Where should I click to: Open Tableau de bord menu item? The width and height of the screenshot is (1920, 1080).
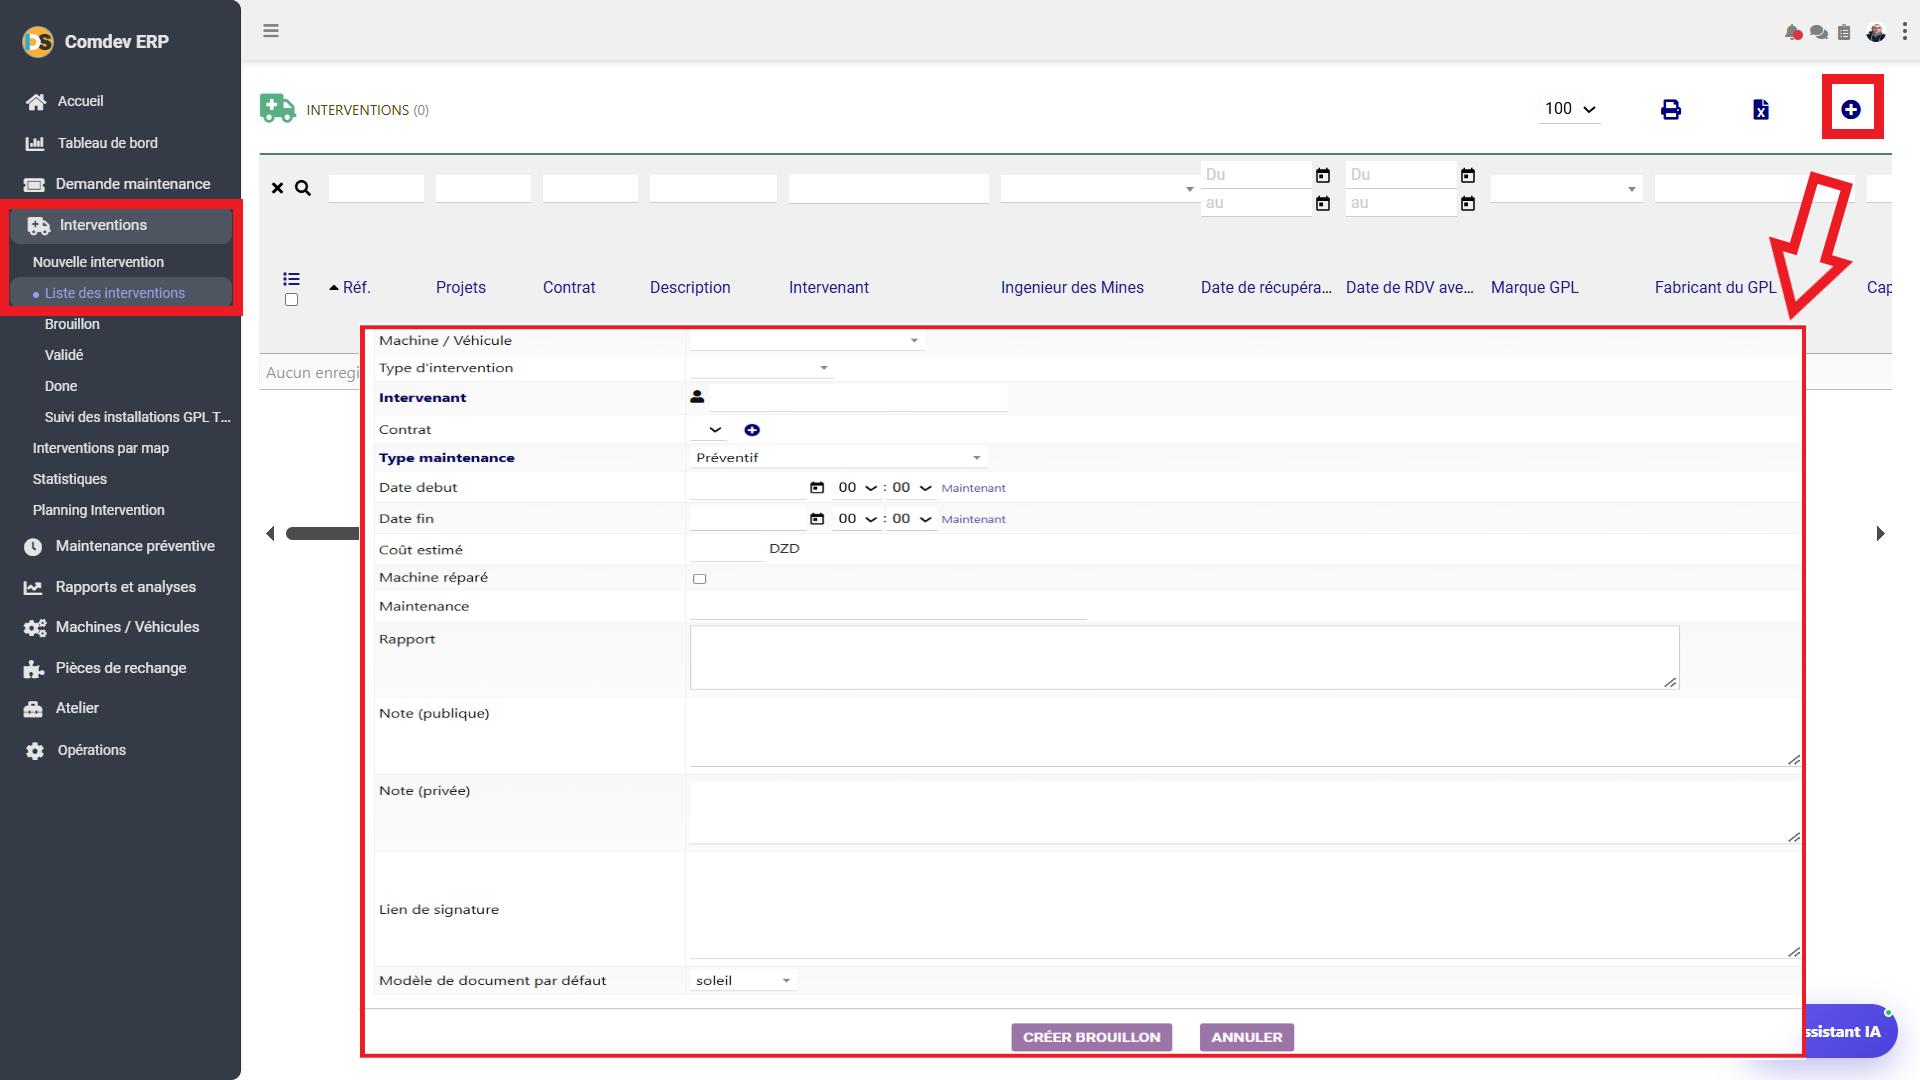[x=107, y=143]
